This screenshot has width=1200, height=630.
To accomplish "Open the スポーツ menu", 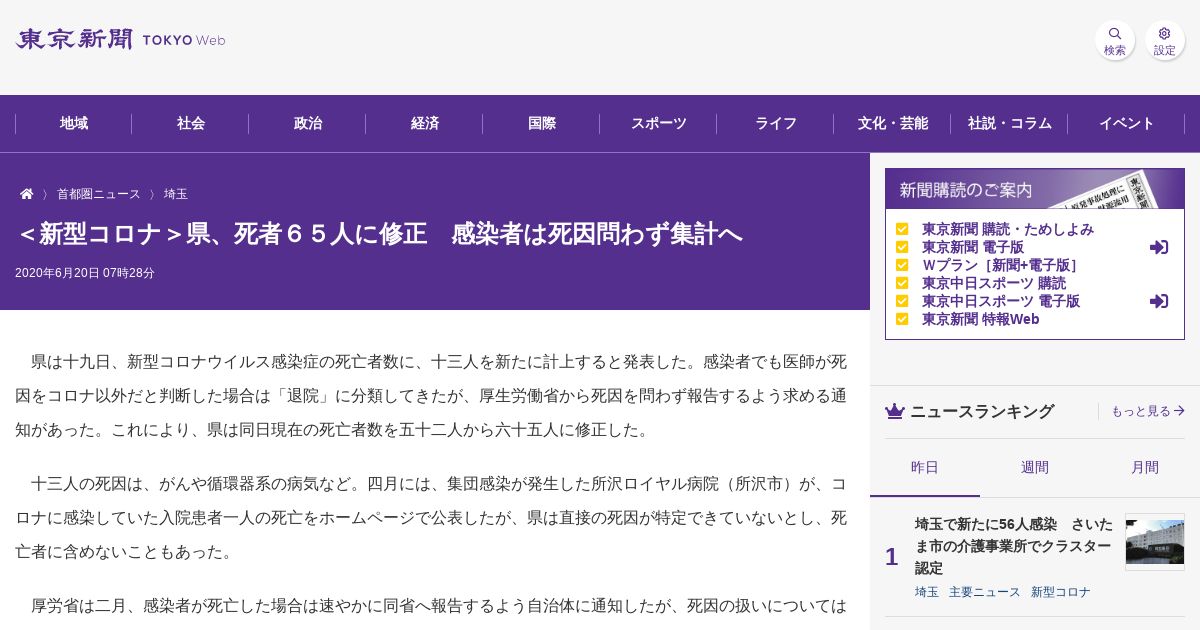I will pos(659,124).
